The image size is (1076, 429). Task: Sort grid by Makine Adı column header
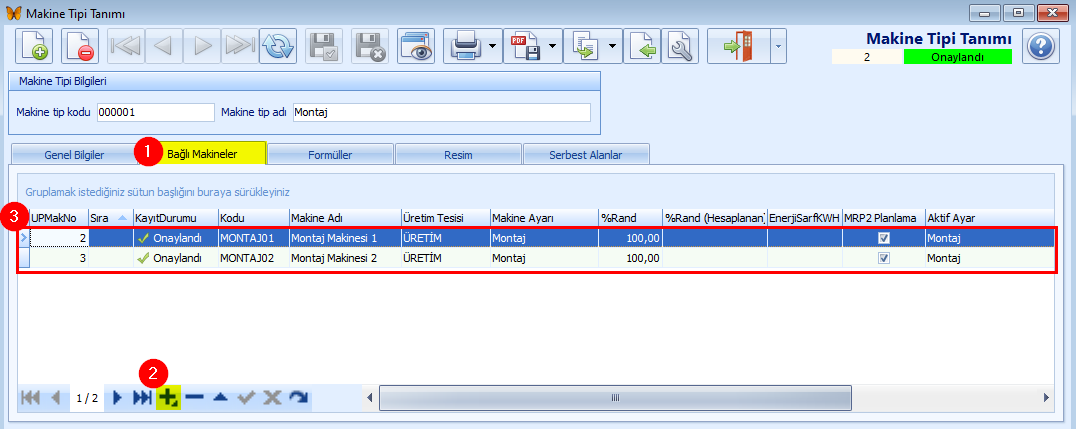343,217
